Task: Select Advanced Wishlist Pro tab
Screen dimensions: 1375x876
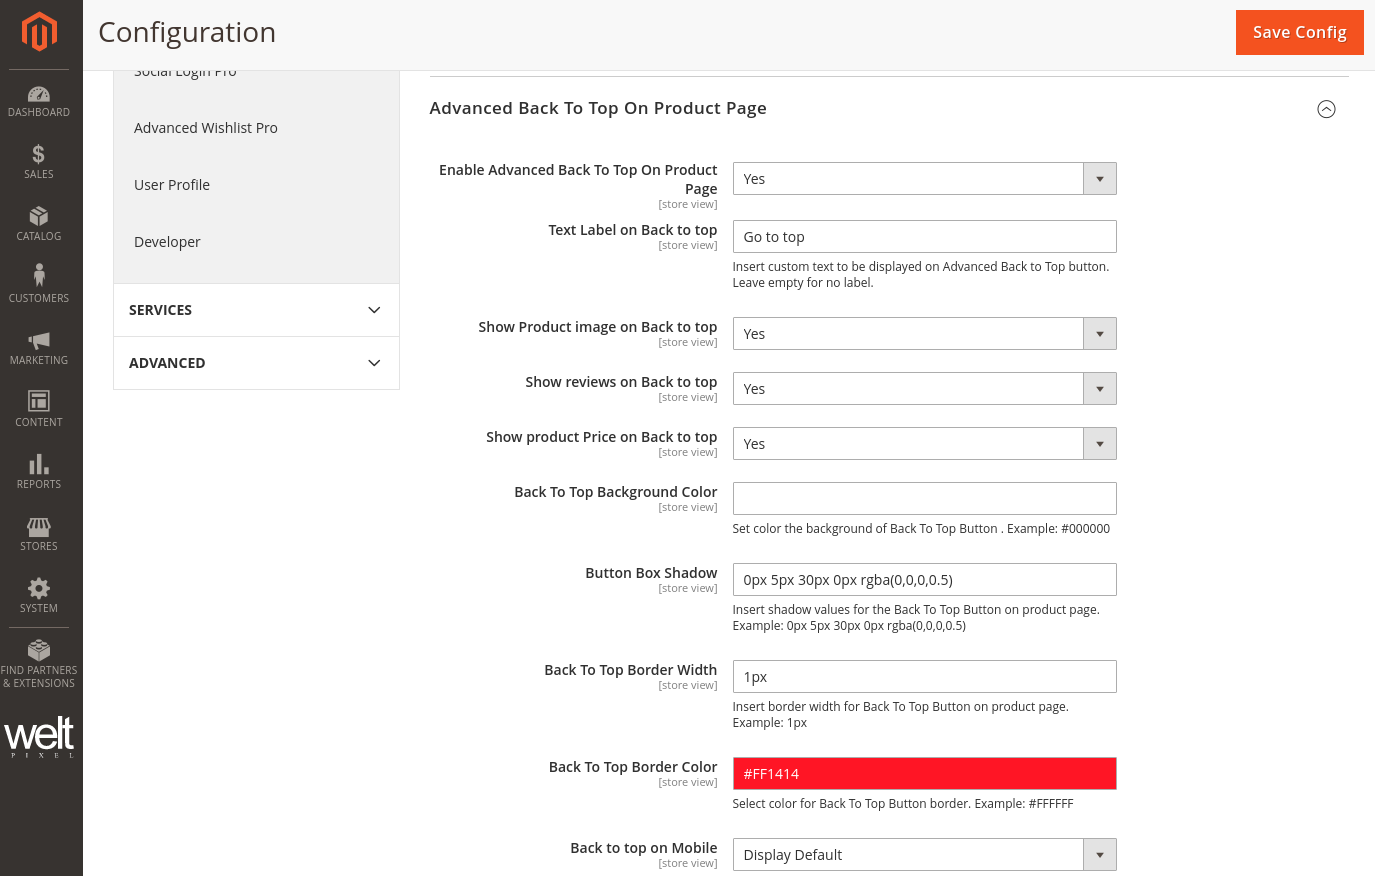Action: point(206,128)
